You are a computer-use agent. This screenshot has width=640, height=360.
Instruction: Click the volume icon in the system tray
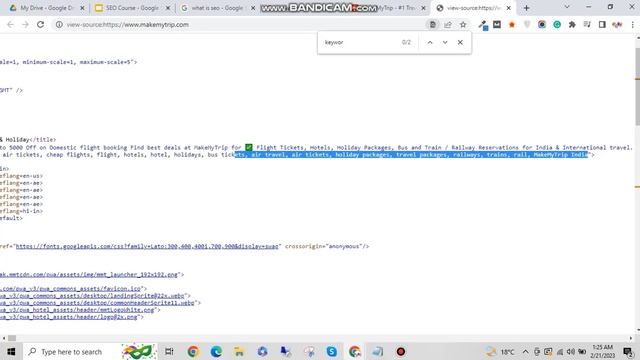point(571,352)
